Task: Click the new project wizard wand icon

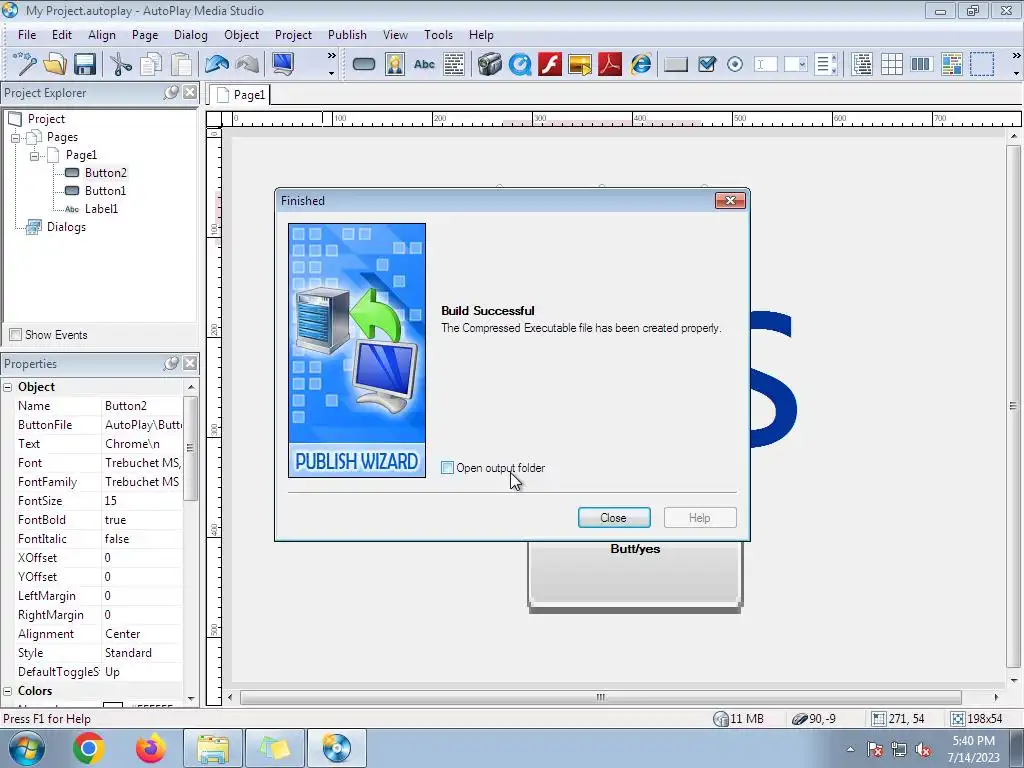Action: tap(24, 64)
